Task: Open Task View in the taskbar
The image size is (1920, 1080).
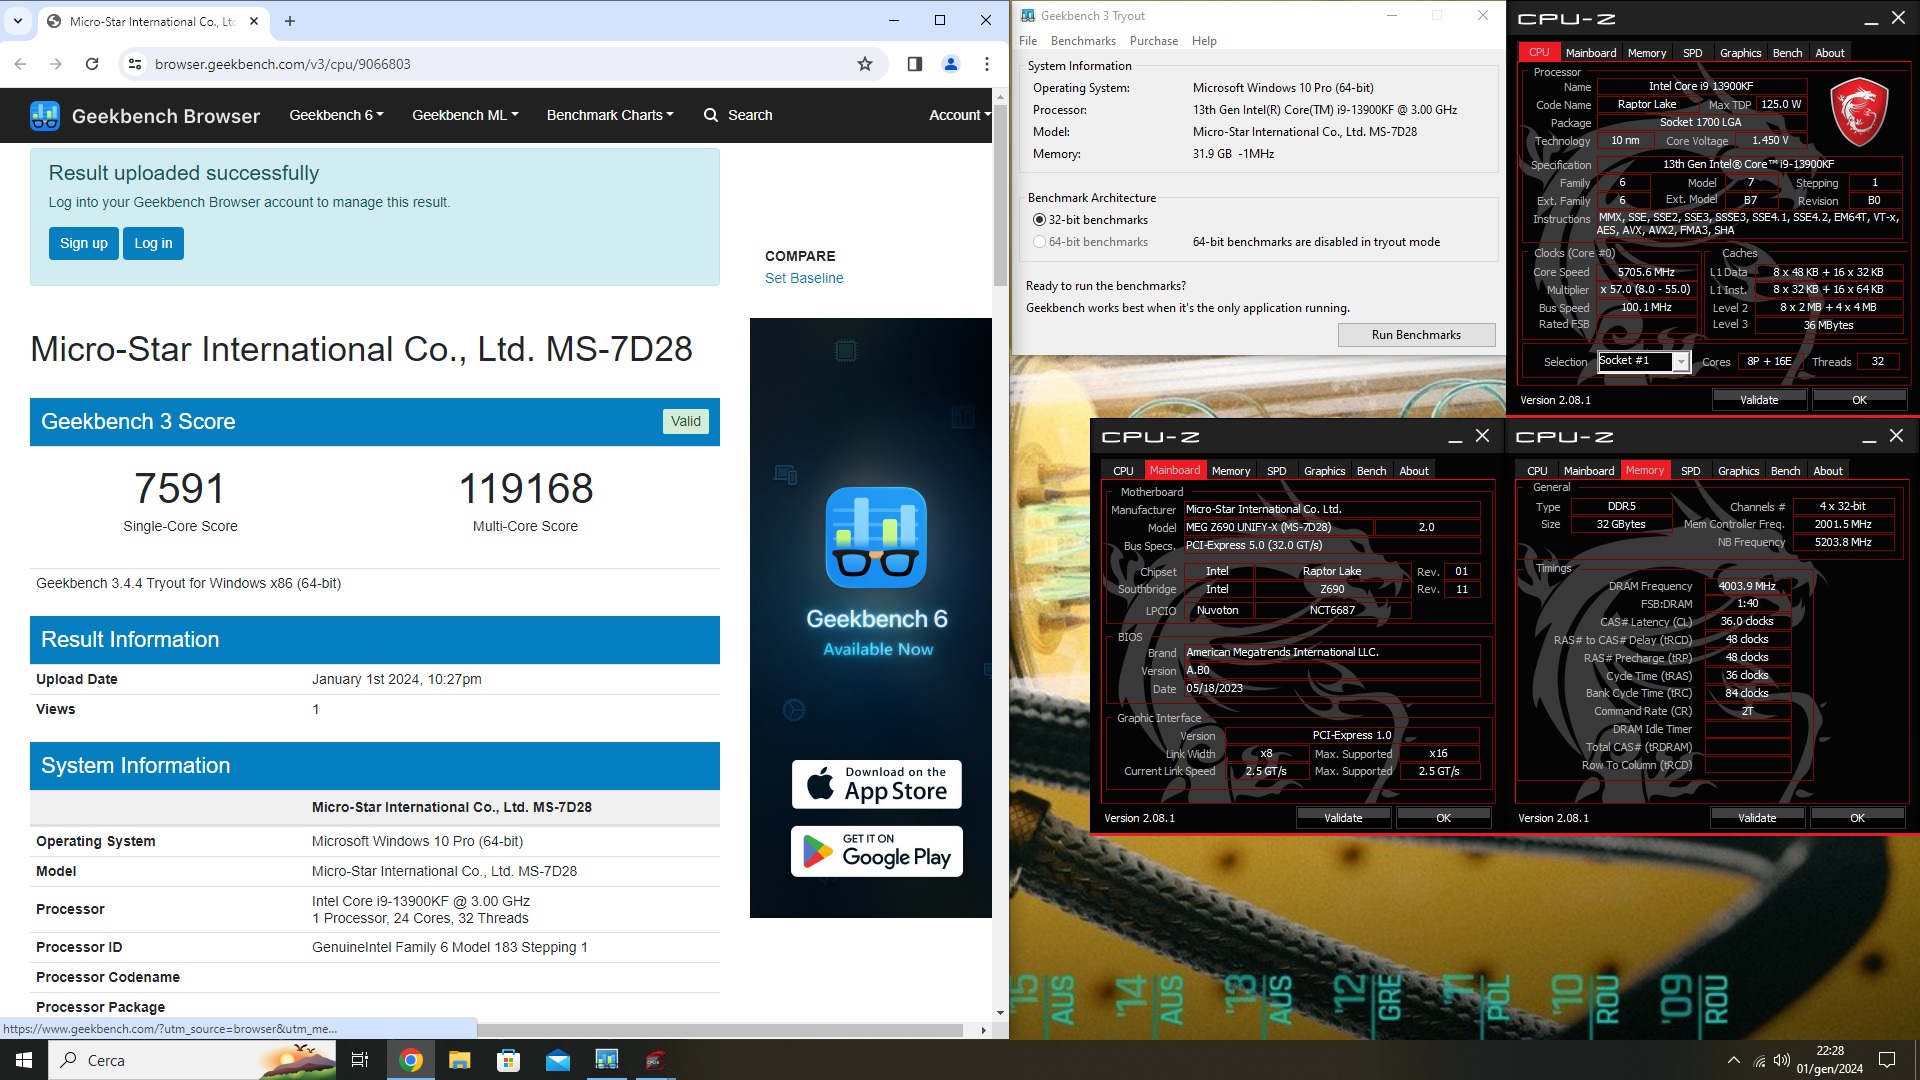Action: pos(360,1060)
